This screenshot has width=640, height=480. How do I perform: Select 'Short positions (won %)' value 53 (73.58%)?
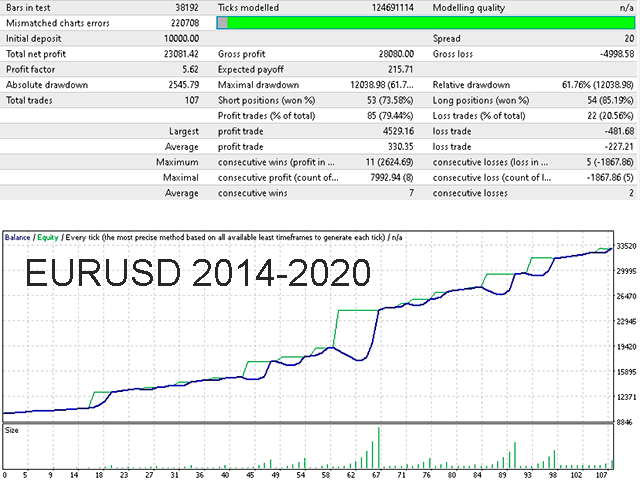click(390, 100)
